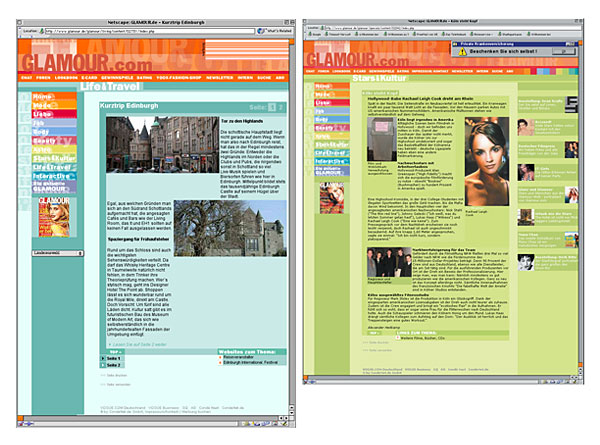The height and width of the screenshot is (445, 600).
Task: Click large portrait photo of Rachael Leigh Cook
Action: (x=487, y=162)
